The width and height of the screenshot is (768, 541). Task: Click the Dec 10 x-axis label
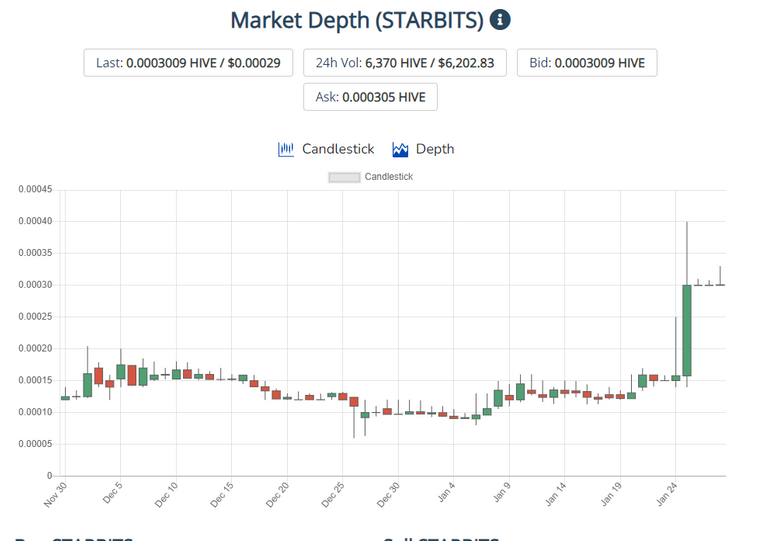click(x=166, y=494)
